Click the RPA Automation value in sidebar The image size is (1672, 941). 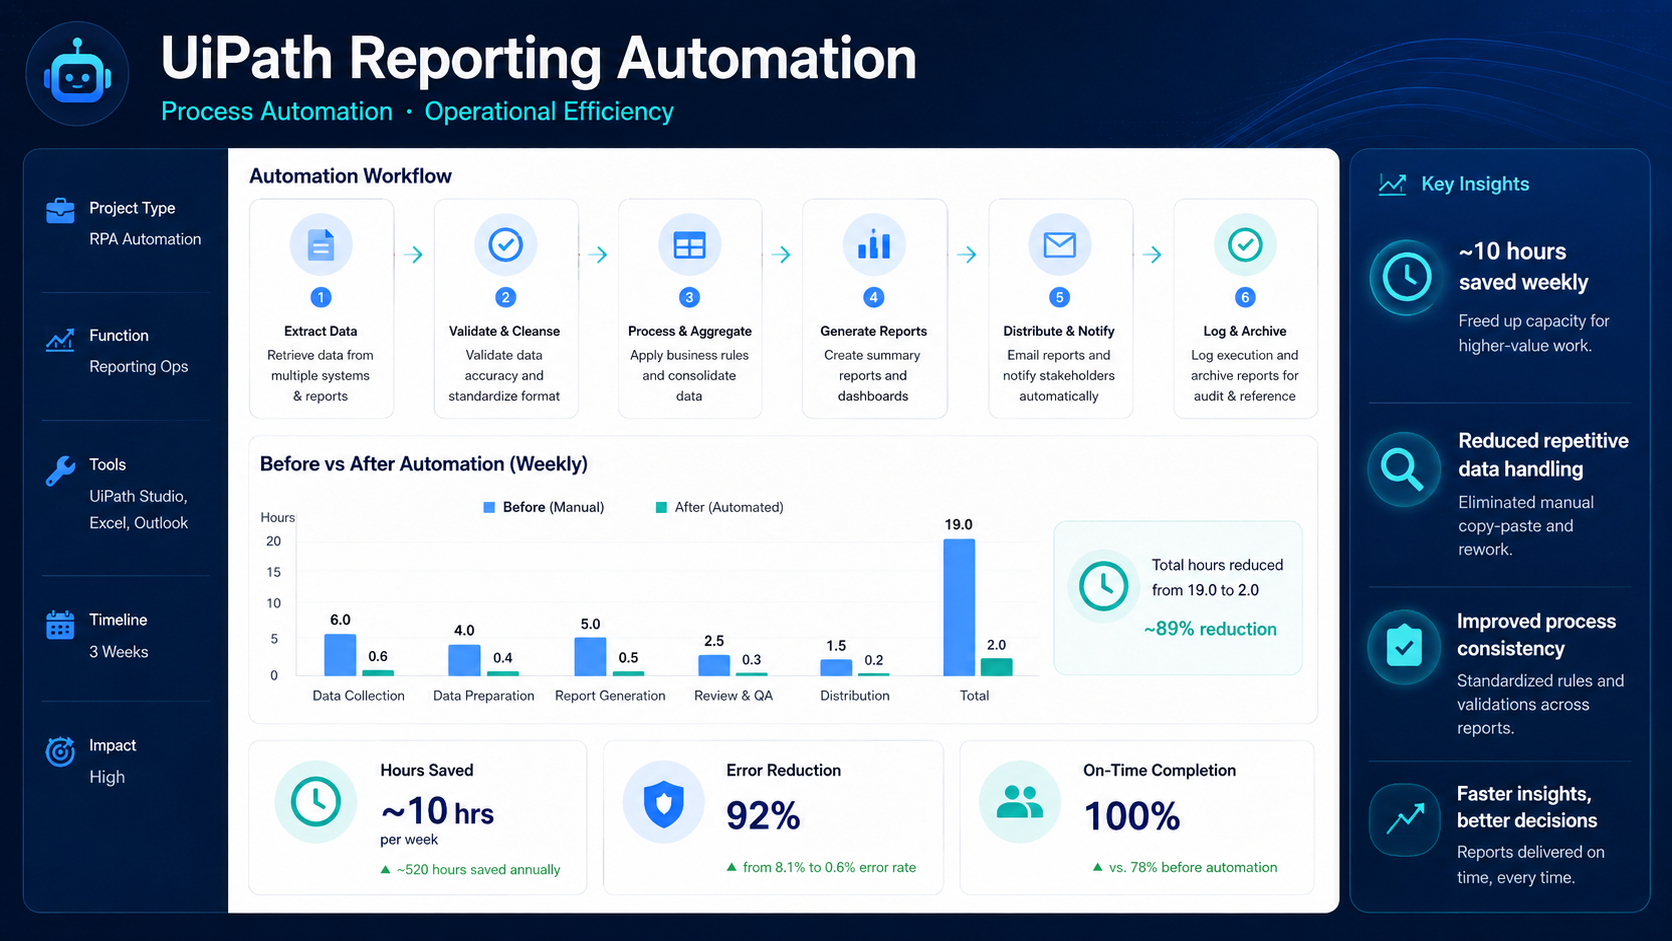145,239
